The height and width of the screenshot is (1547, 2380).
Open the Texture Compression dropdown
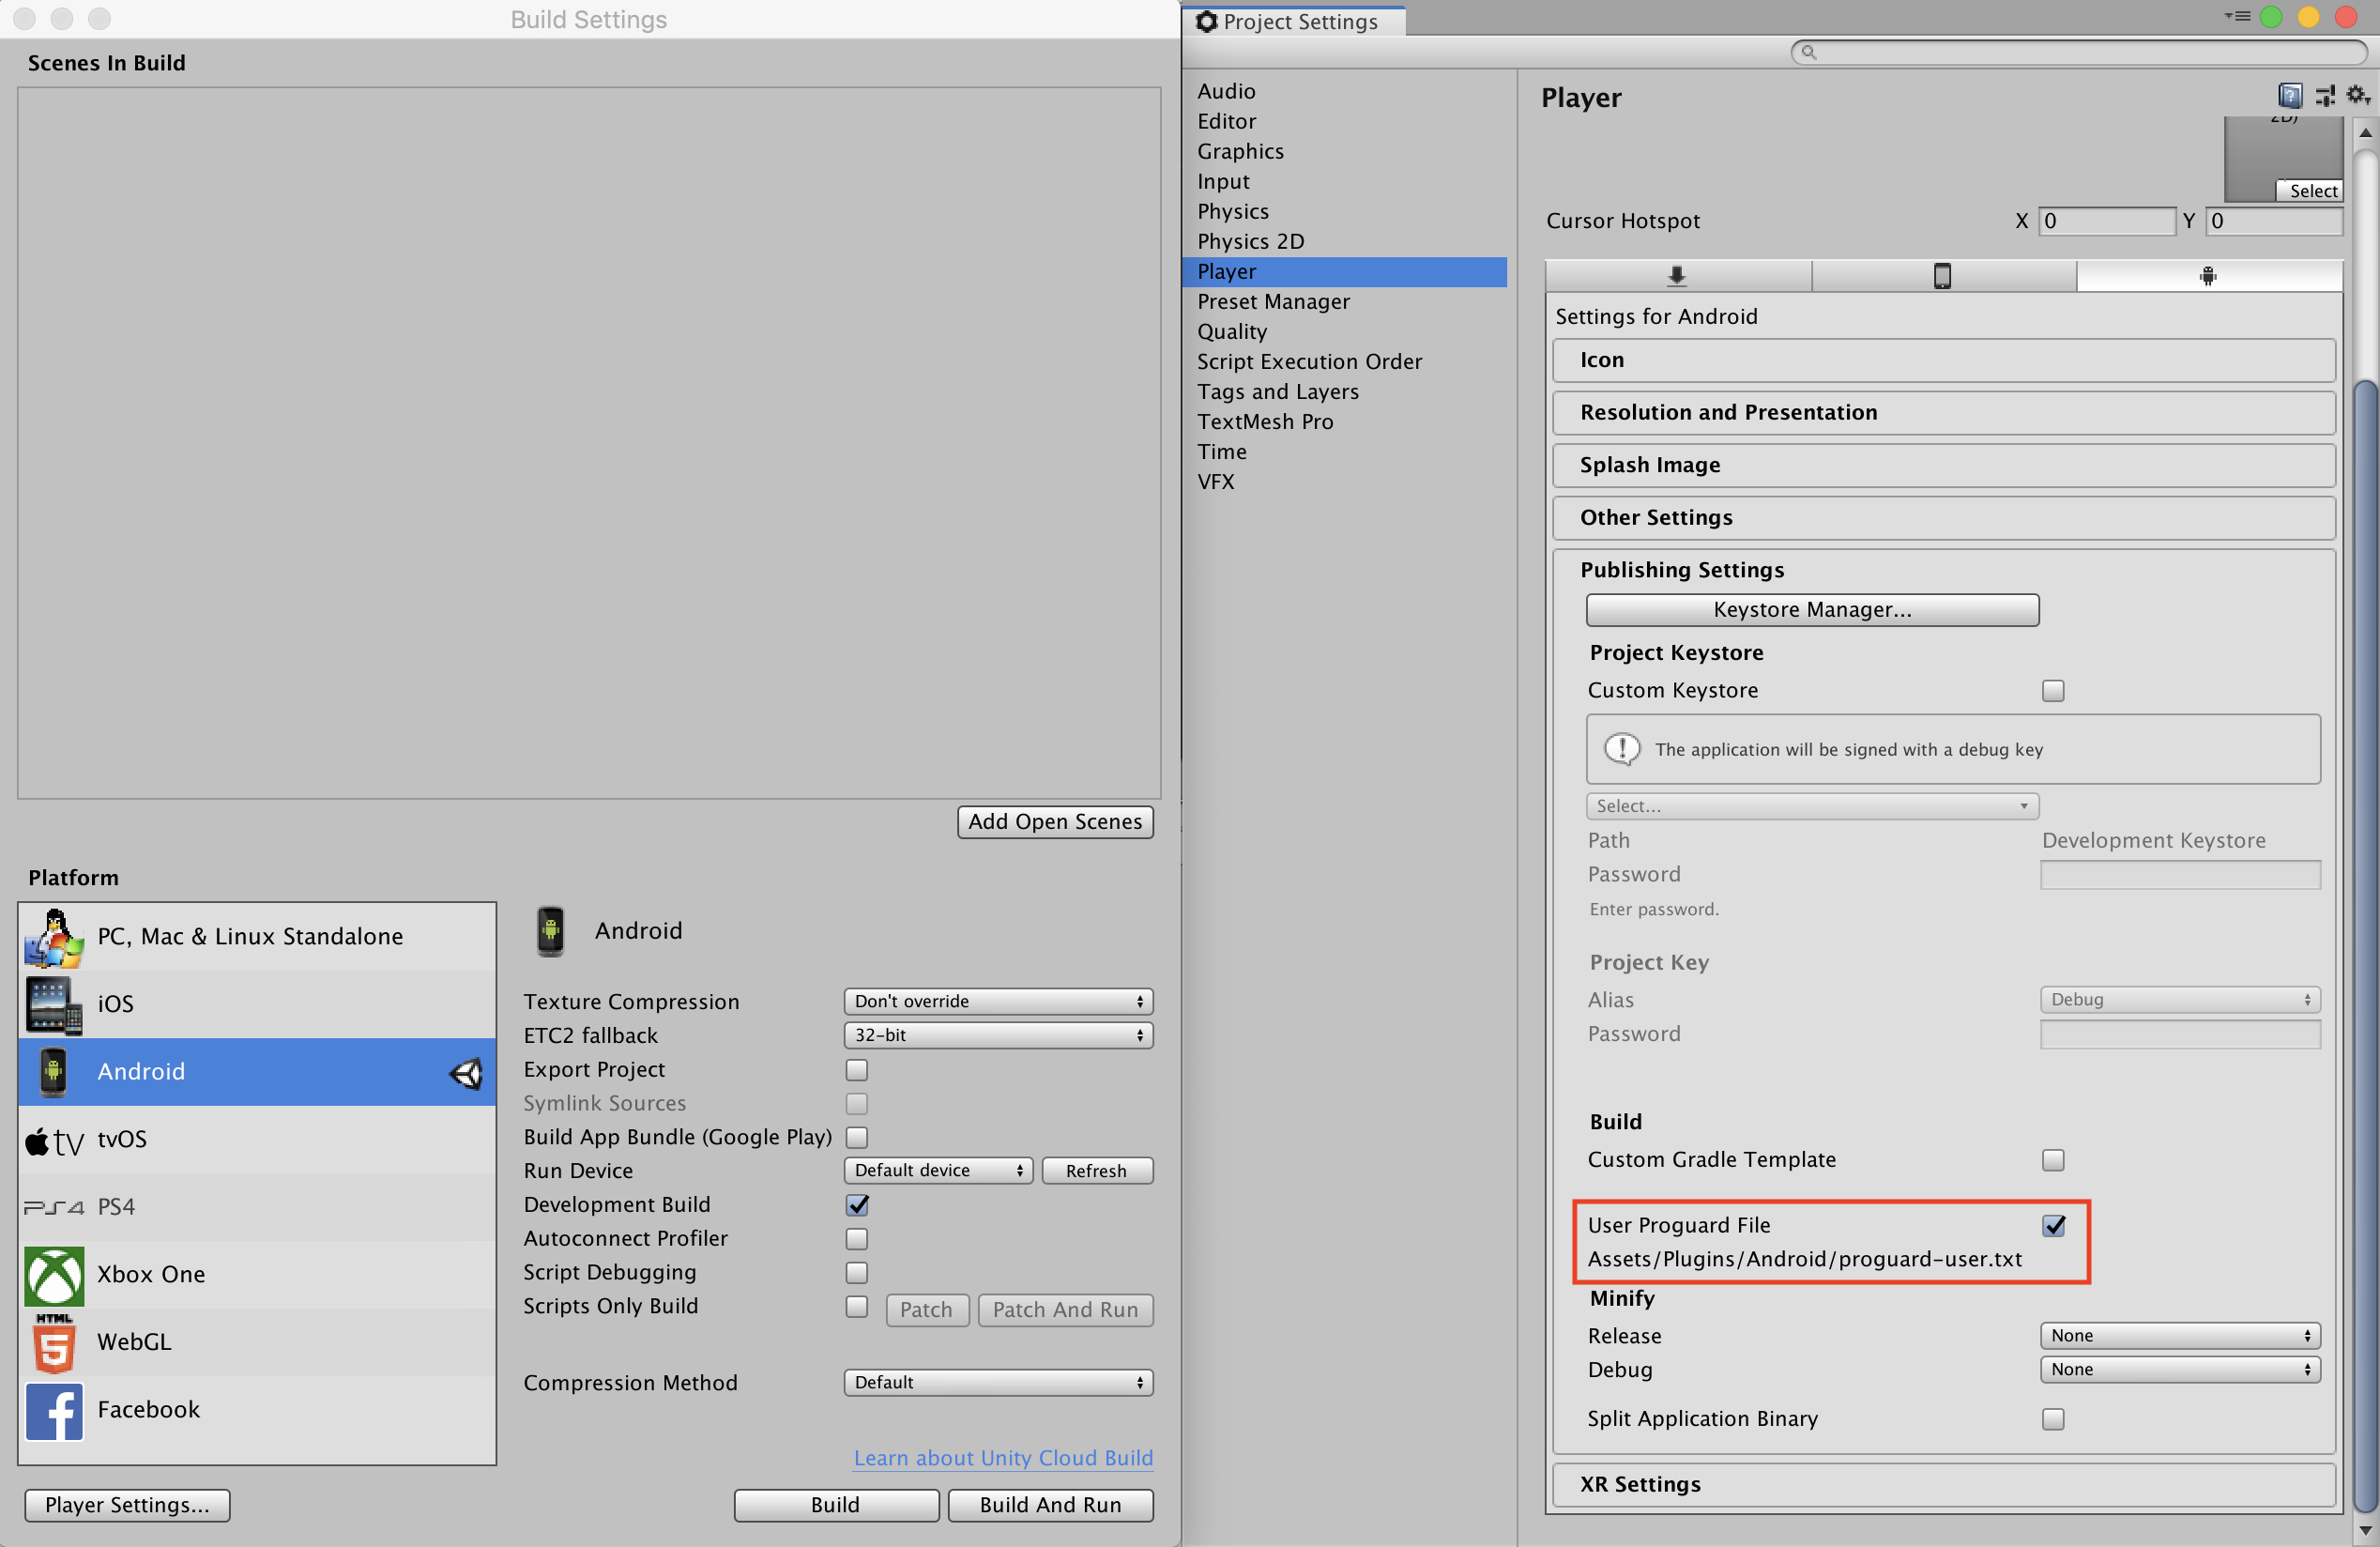994,1001
